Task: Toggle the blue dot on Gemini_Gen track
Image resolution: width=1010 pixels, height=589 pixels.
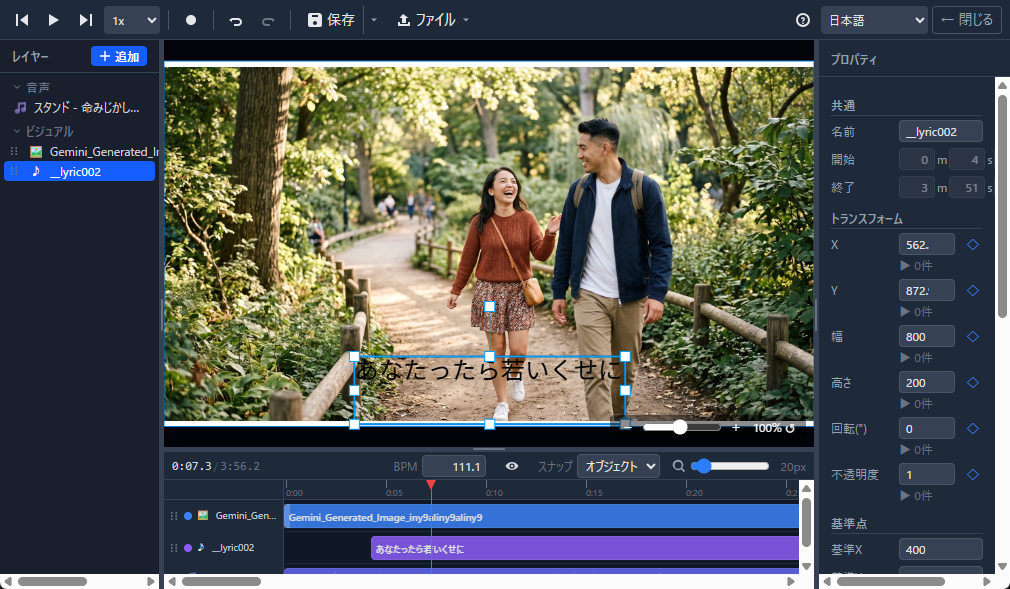Action: (188, 516)
